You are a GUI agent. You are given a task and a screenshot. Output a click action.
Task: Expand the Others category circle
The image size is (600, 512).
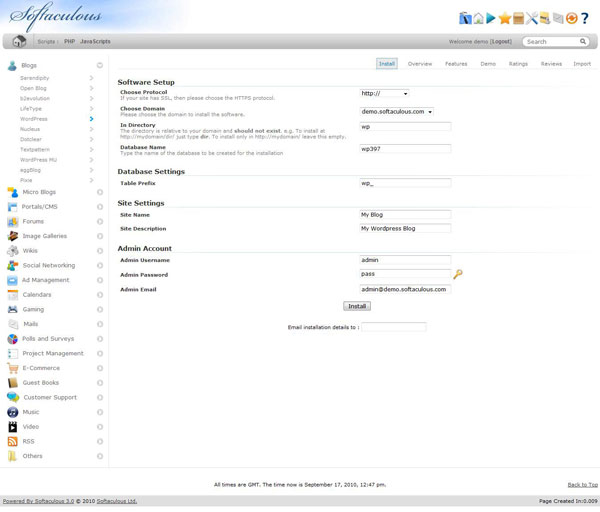100,456
